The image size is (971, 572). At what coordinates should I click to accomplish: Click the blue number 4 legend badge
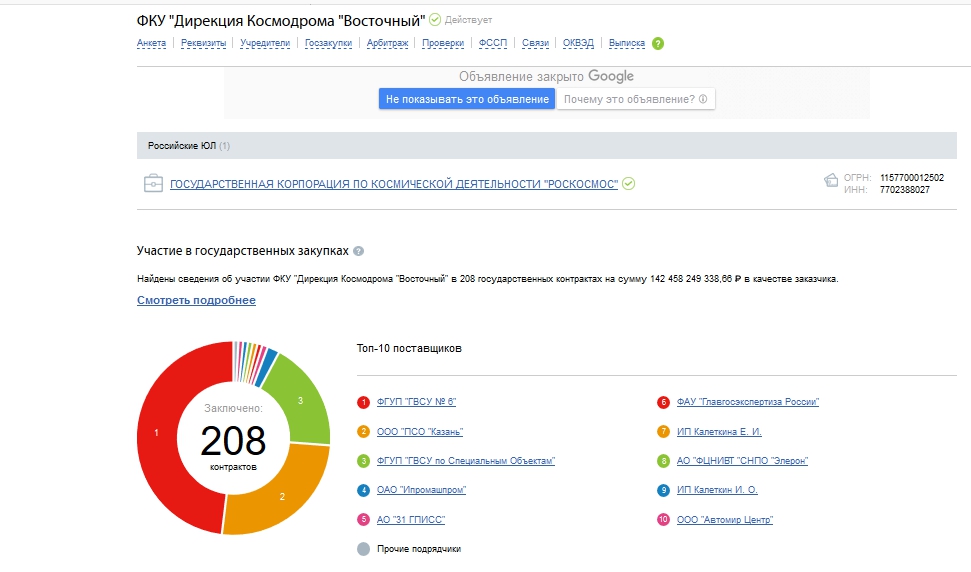pos(364,490)
